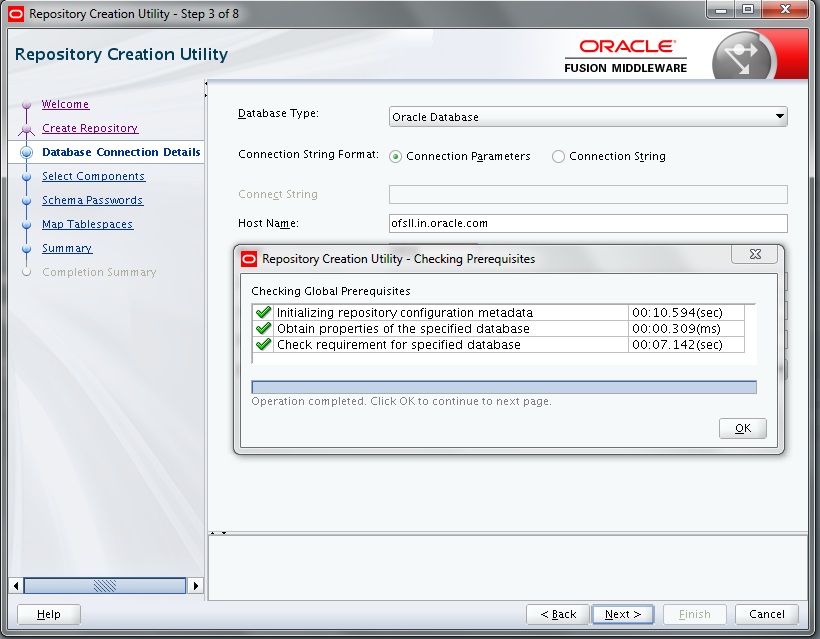The height and width of the screenshot is (639, 820).
Task: Open the Map Tablespaces step
Action: [x=87, y=224]
